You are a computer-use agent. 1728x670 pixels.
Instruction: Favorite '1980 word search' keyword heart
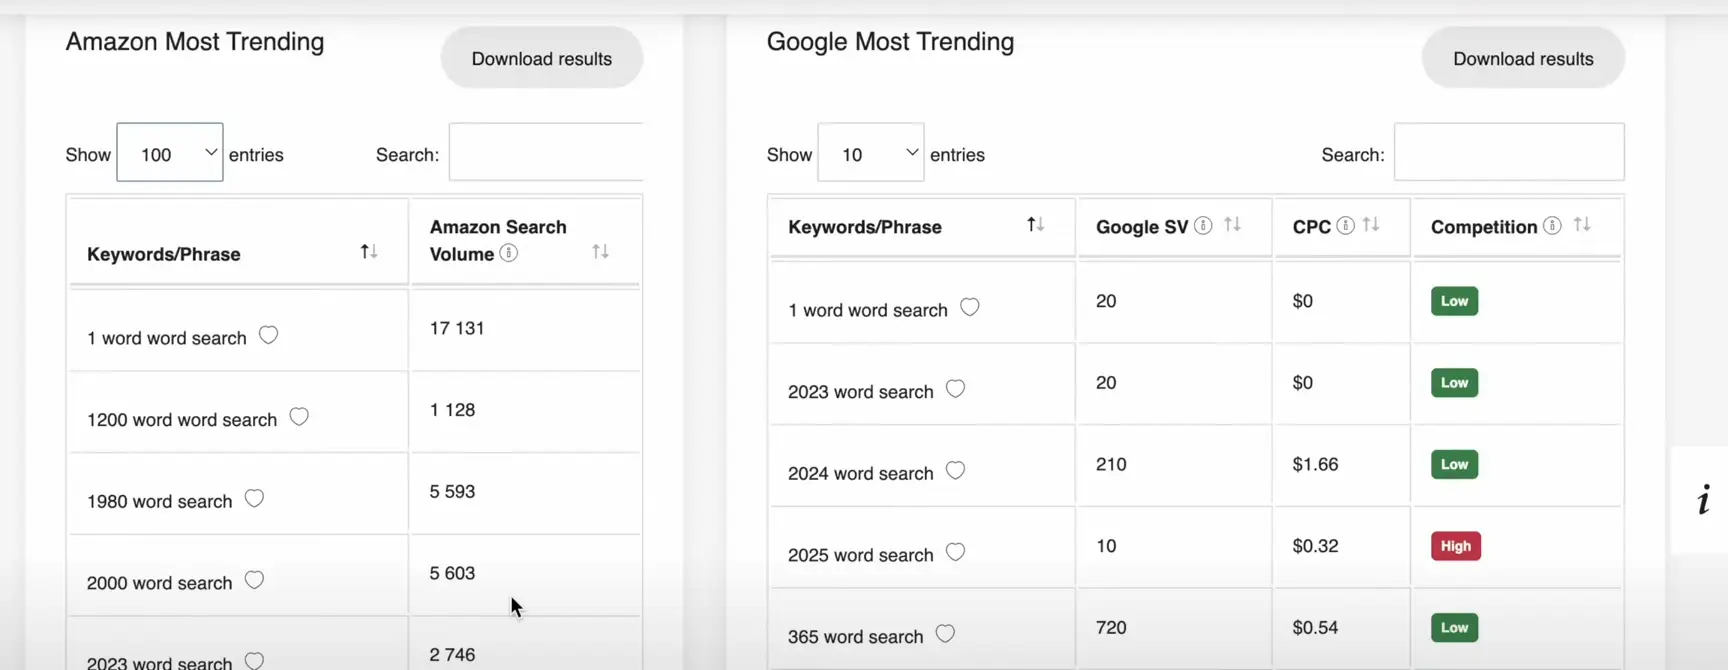pos(254,499)
